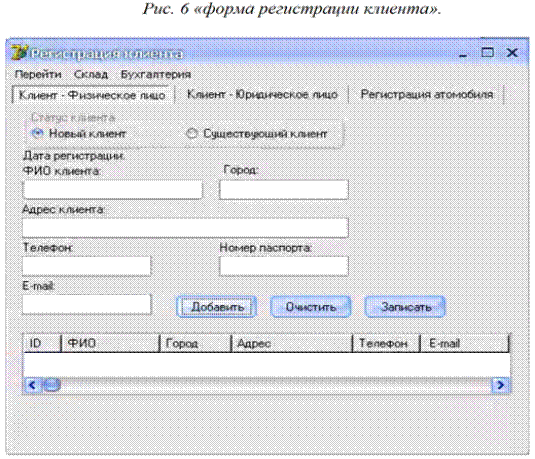Image resolution: width=535 pixels, height=459 pixels.
Task: Open the Склад menu
Action: coord(91,74)
